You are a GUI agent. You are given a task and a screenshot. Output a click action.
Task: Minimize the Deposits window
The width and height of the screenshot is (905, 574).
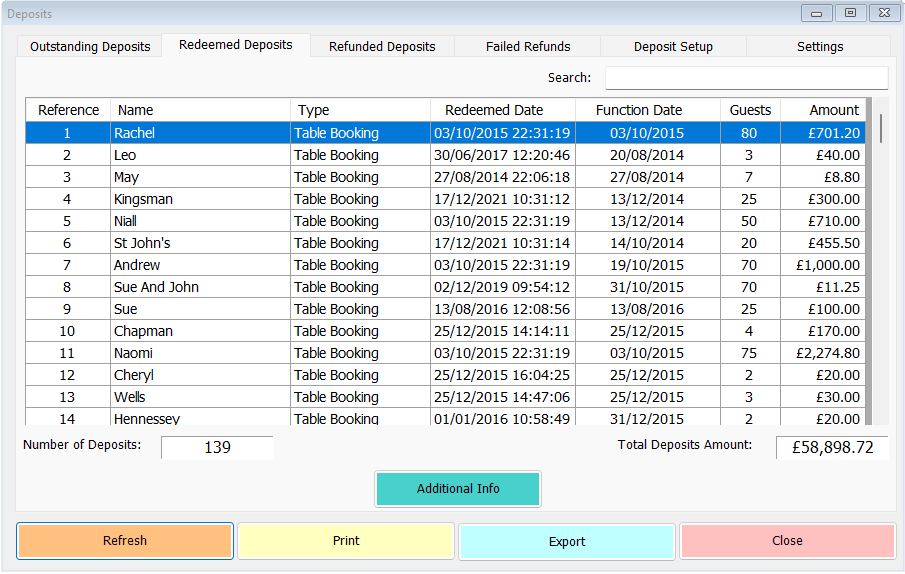816,13
